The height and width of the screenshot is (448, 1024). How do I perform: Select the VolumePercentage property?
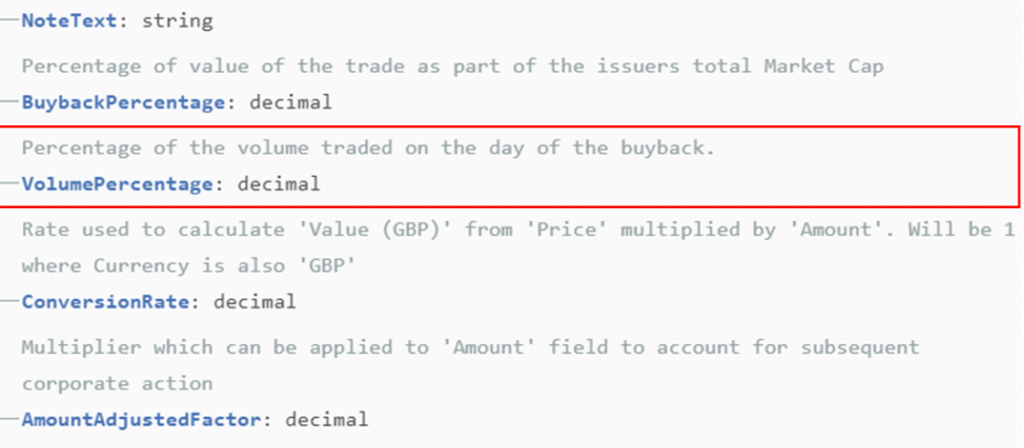[118, 184]
